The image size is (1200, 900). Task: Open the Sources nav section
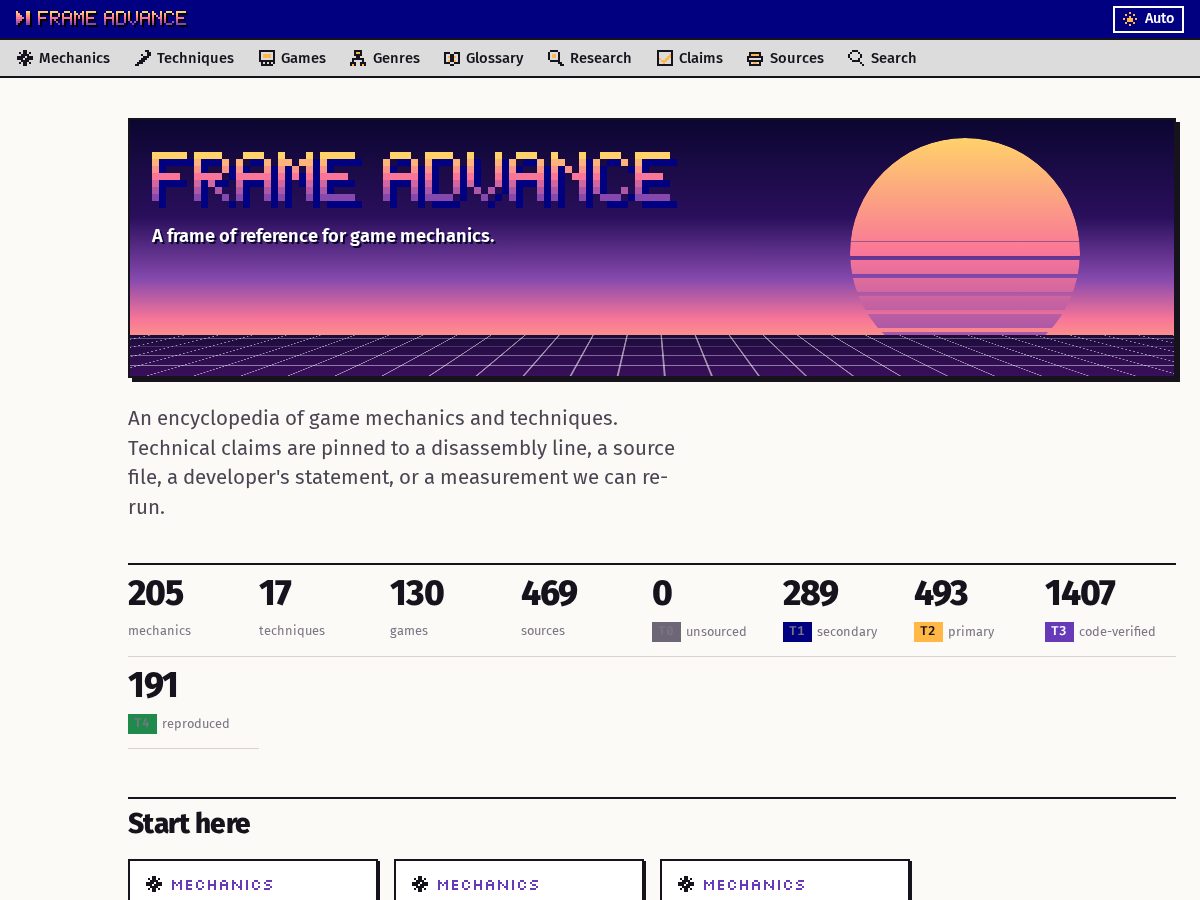pos(786,58)
